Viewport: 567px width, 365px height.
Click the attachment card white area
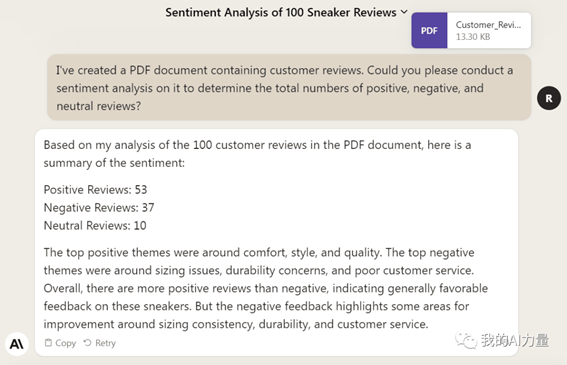[x=489, y=30]
